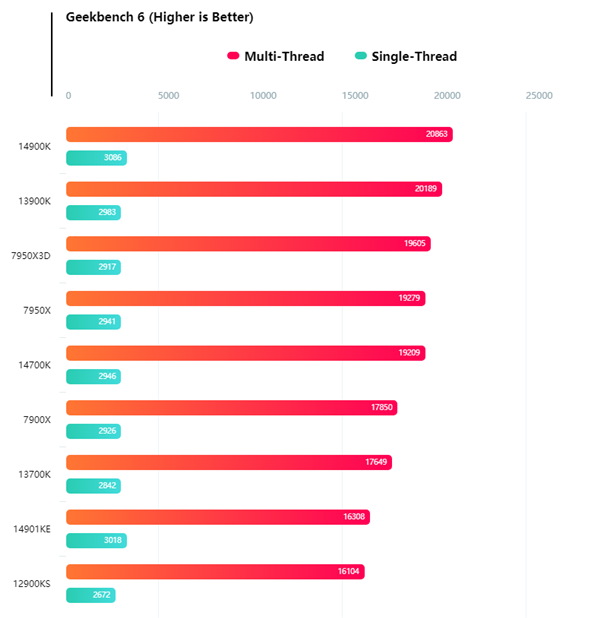Image resolution: width=600 pixels, height=618 pixels.
Task: Click the 13900K multi-thread bar
Action: coord(254,189)
